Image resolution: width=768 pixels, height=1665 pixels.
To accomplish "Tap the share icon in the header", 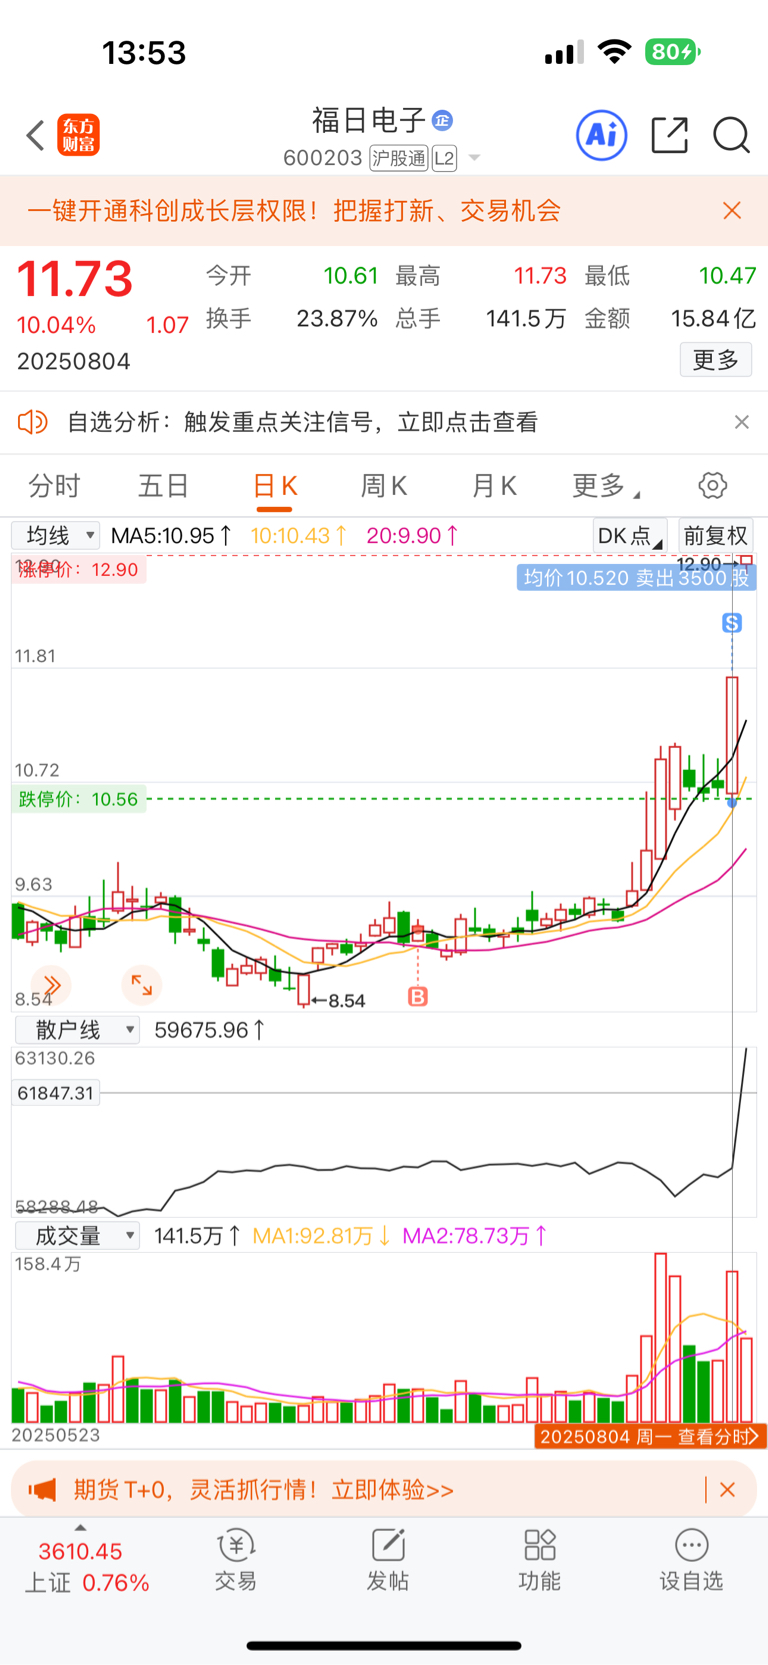I will pos(669,135).
